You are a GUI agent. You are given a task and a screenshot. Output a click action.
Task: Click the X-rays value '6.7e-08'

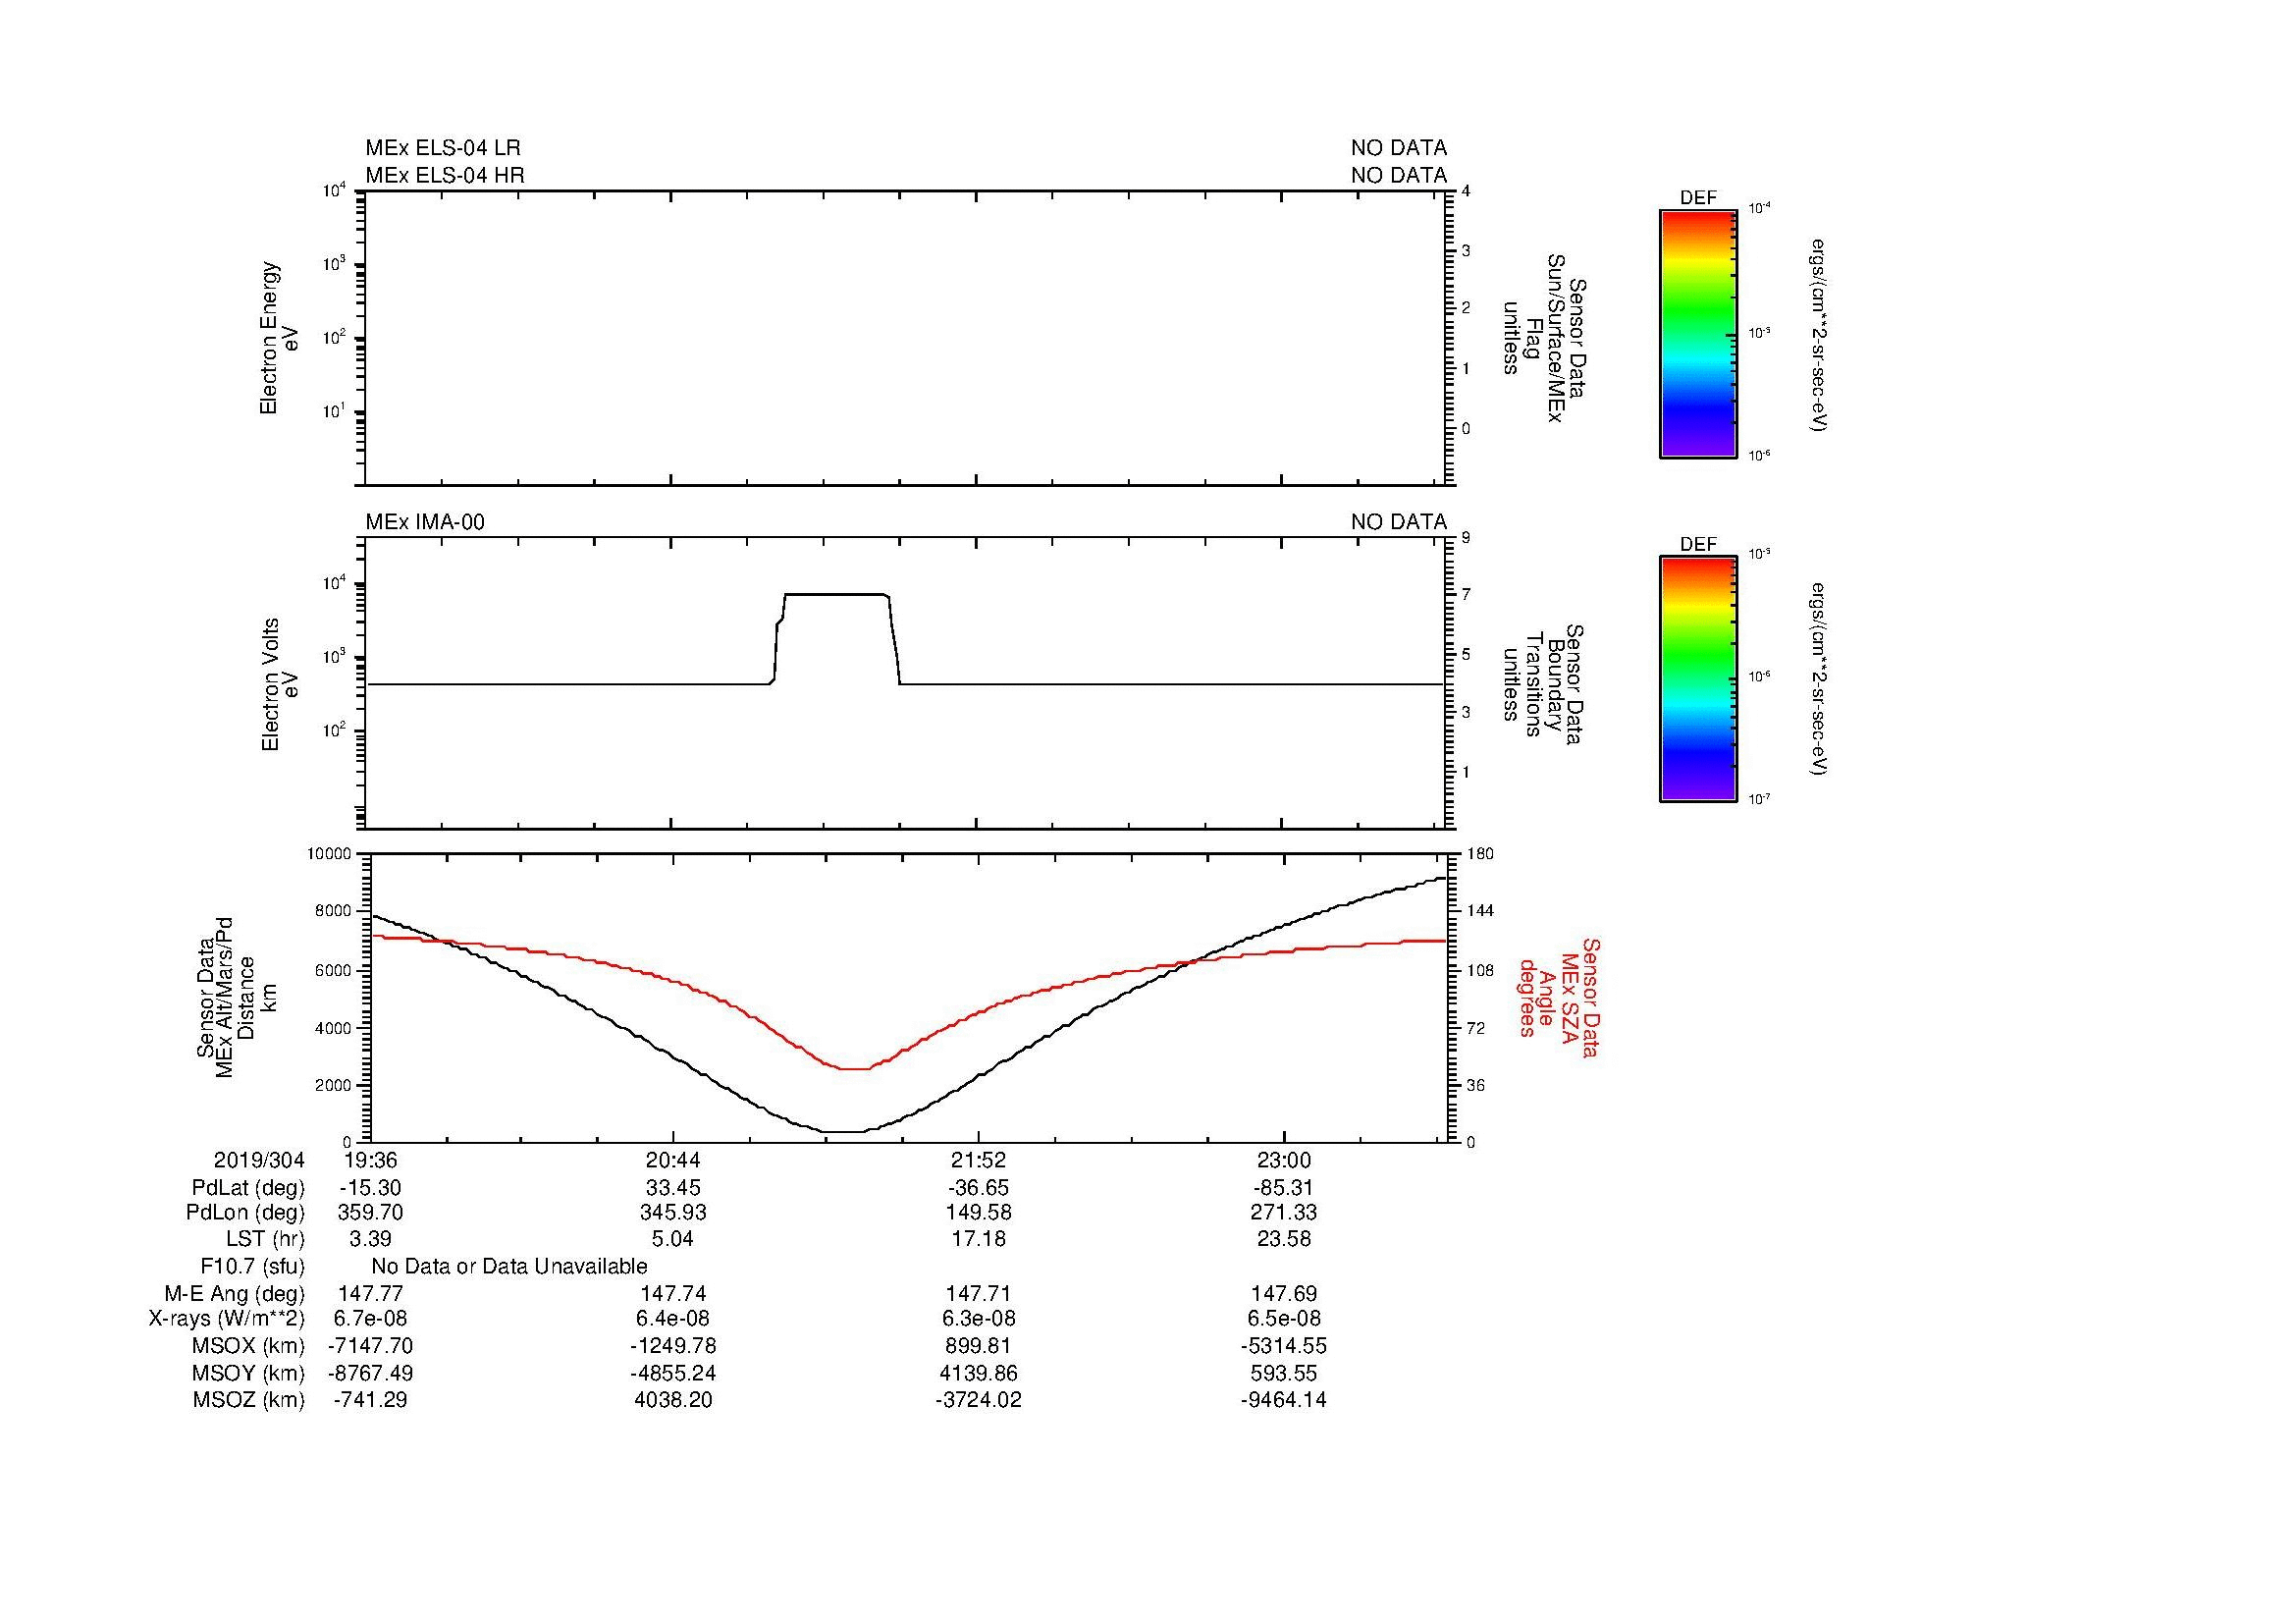click(x=370, y=1319)
